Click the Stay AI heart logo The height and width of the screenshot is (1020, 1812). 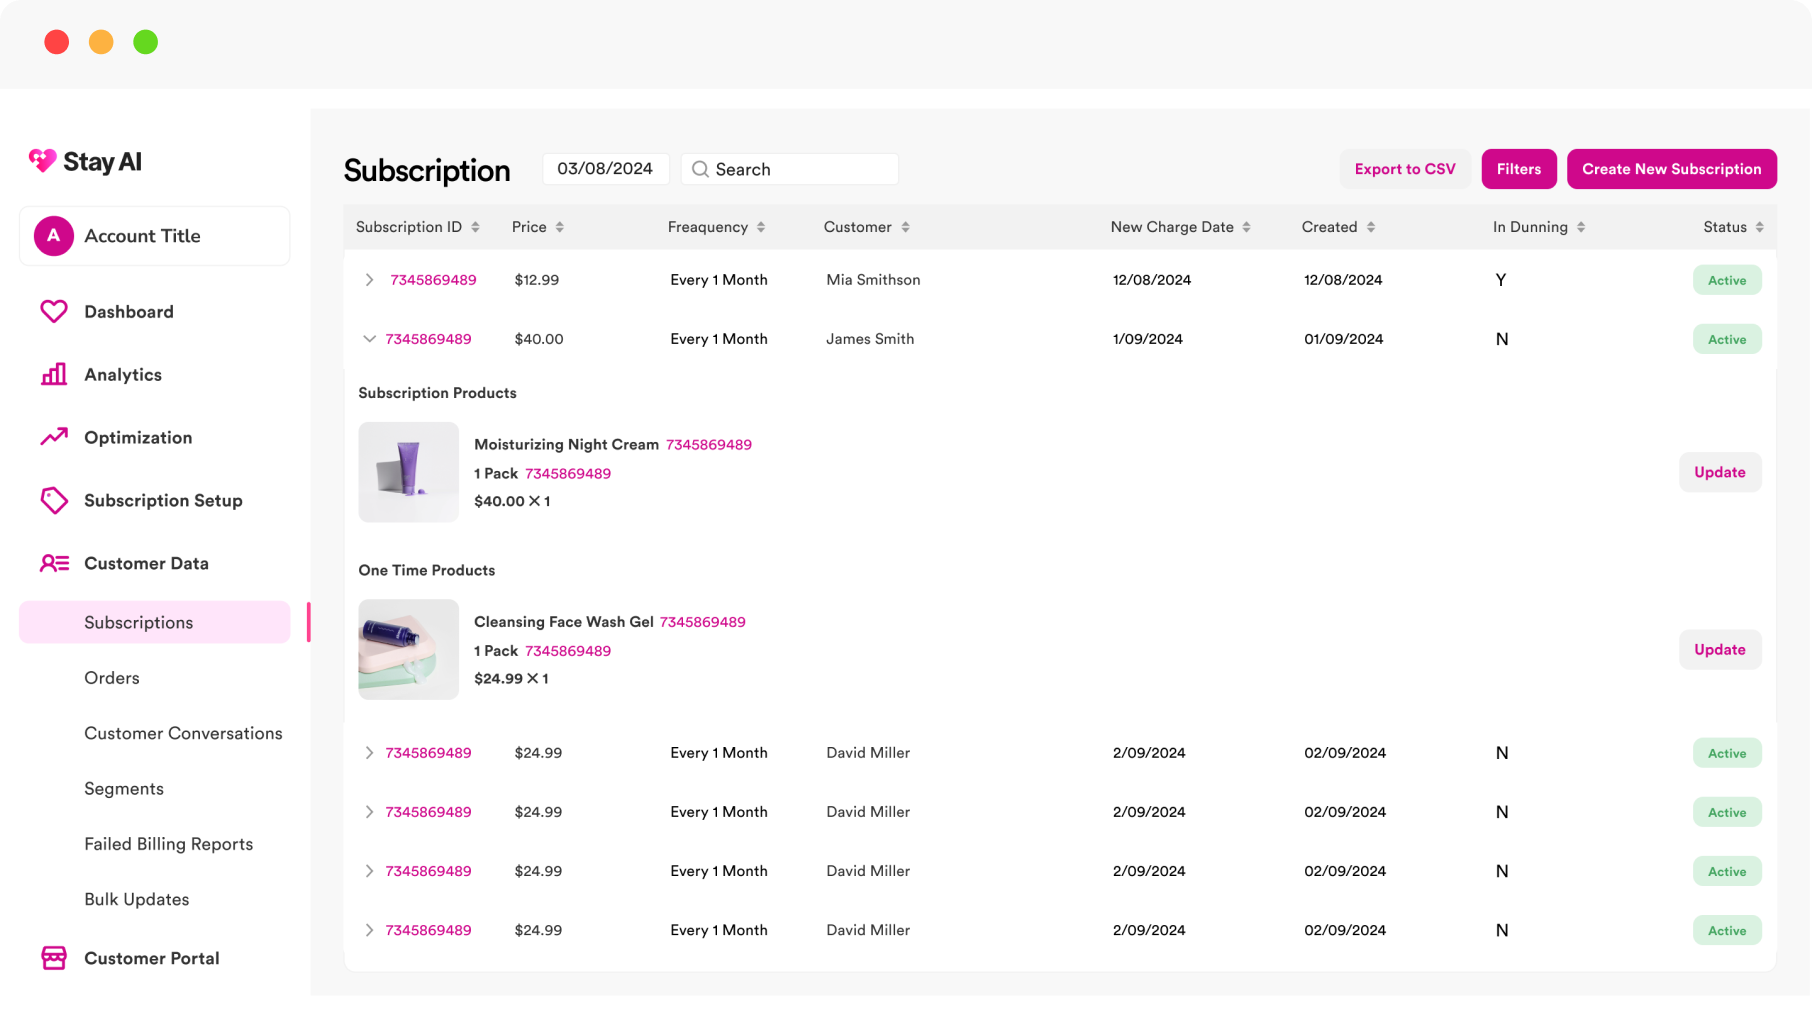click(x=43, y=161)
